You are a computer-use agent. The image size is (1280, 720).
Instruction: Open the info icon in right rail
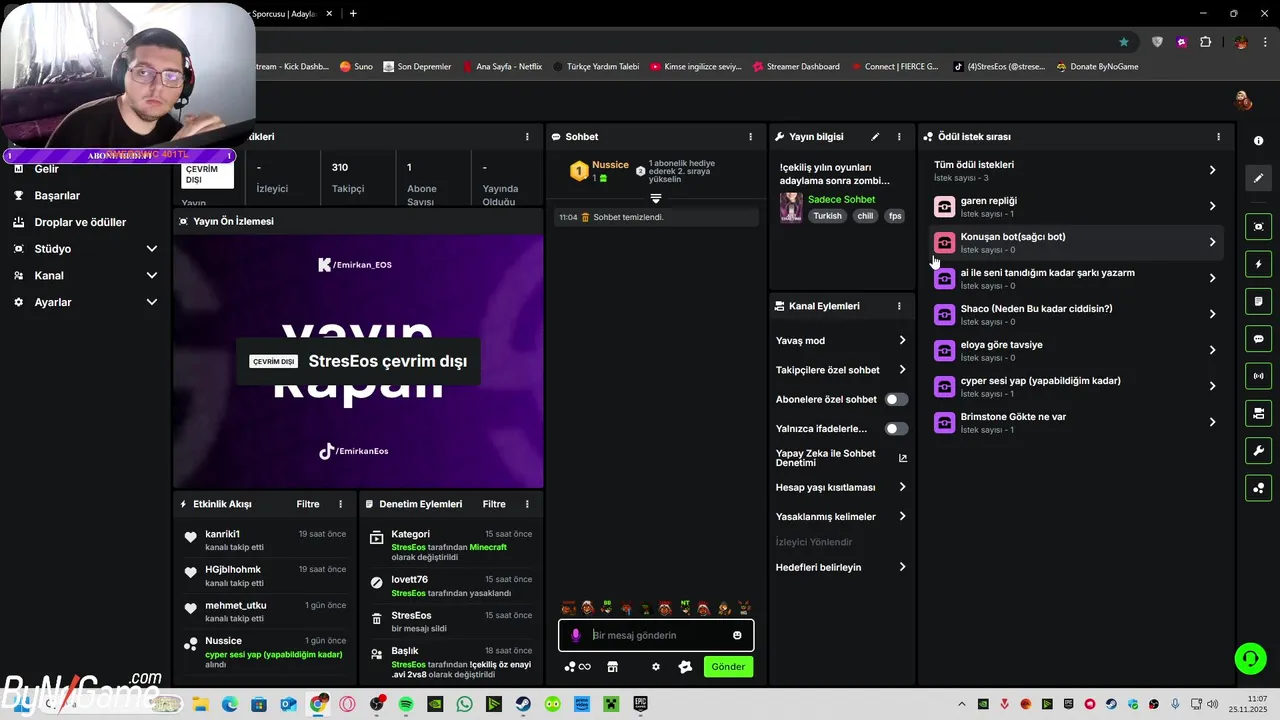coord(1258,141)
